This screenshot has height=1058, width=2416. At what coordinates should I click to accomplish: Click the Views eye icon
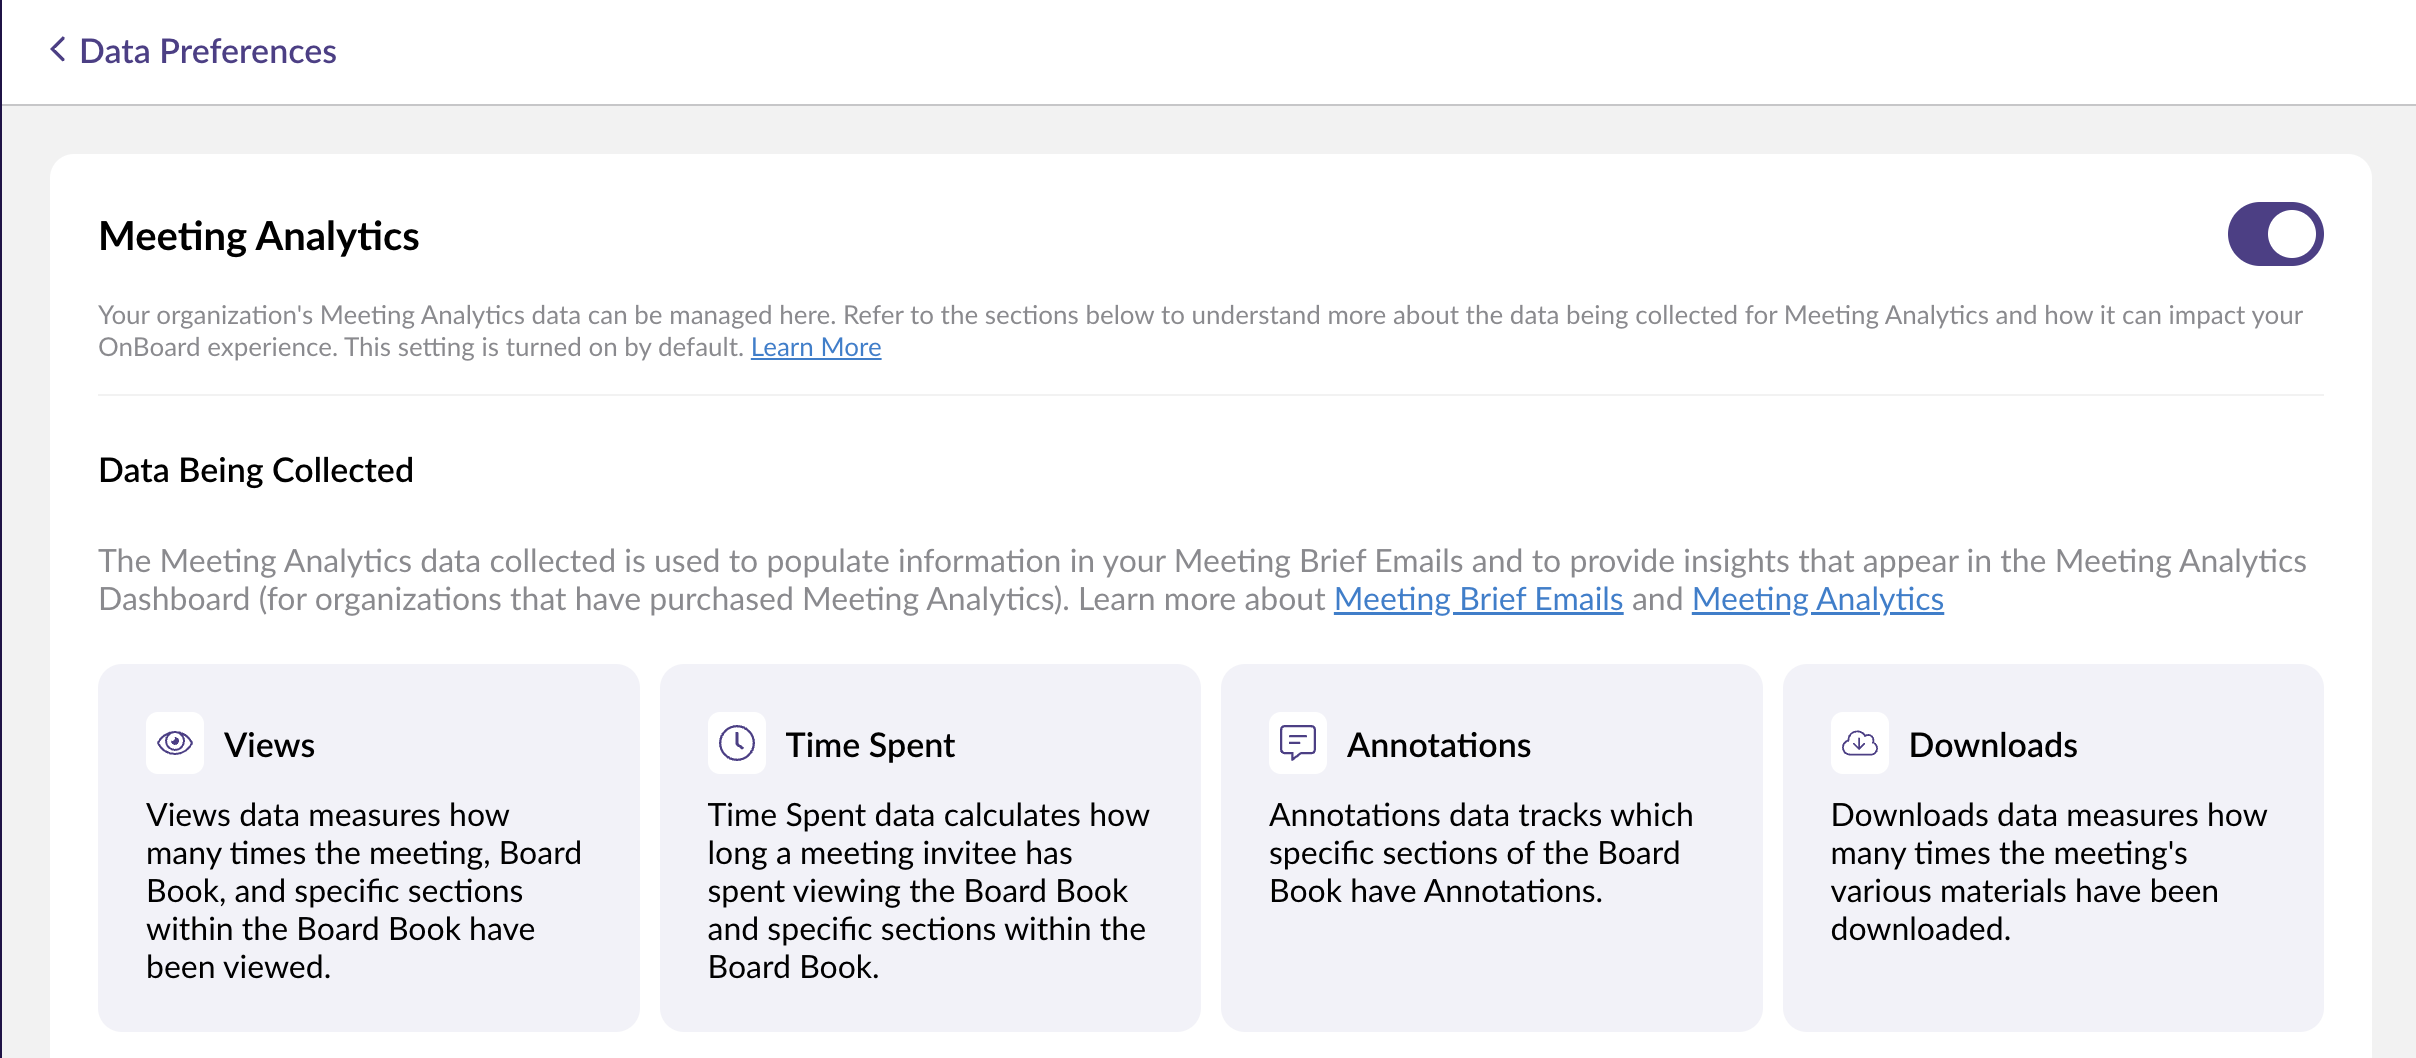175,743
